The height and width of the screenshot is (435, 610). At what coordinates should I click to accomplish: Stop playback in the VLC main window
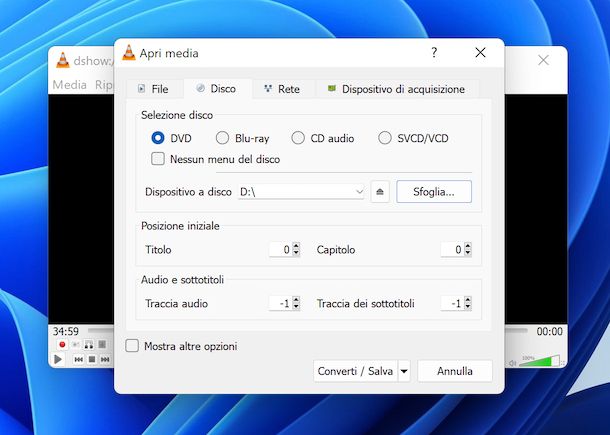point(92,359)
